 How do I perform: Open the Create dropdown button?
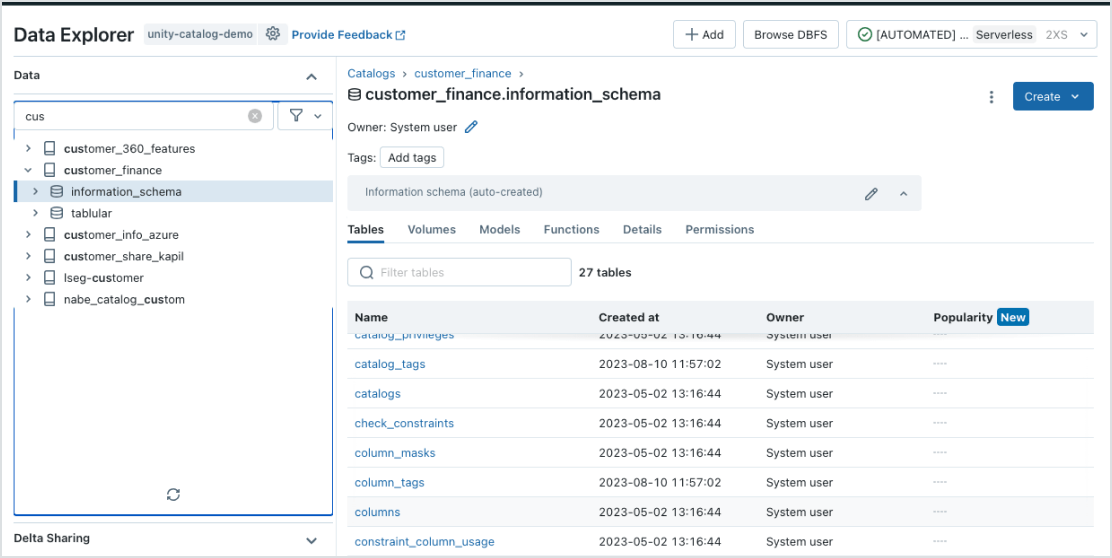click(1052, 97)
